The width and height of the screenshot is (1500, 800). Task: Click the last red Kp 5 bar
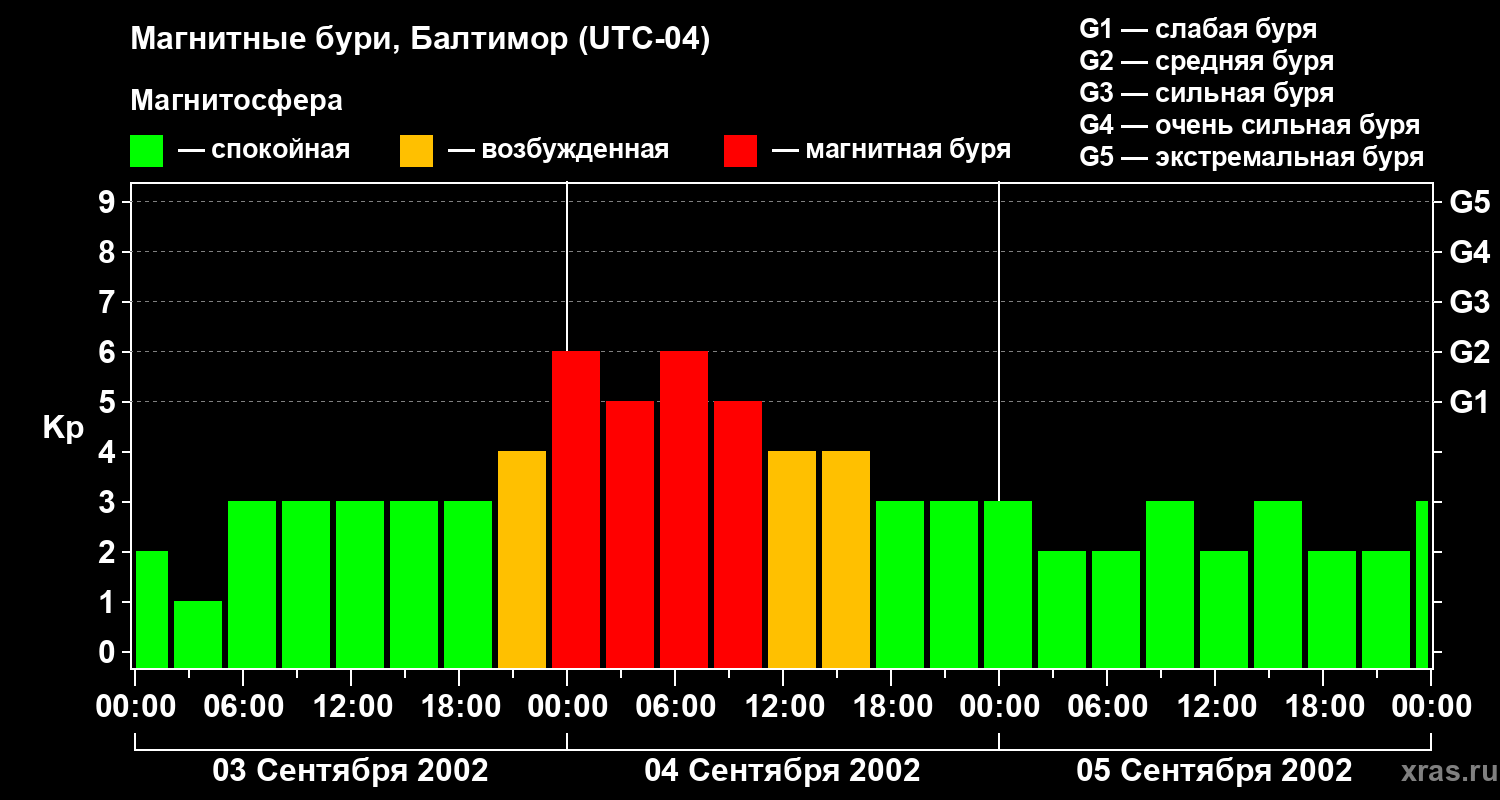pyautogui.click(x=738, y=535)
